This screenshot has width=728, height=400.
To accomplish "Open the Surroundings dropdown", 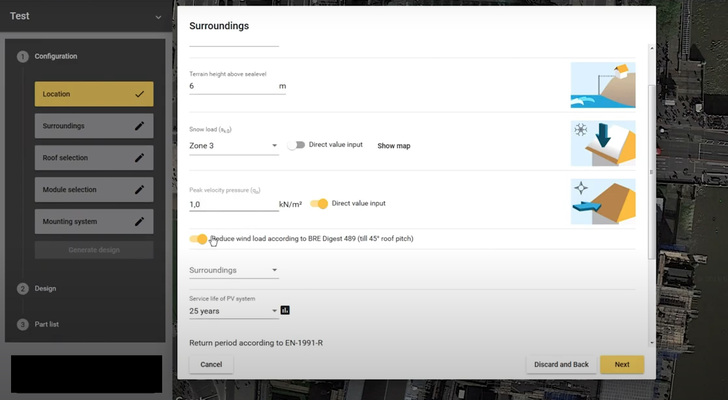I will click(x=233, y=270).
